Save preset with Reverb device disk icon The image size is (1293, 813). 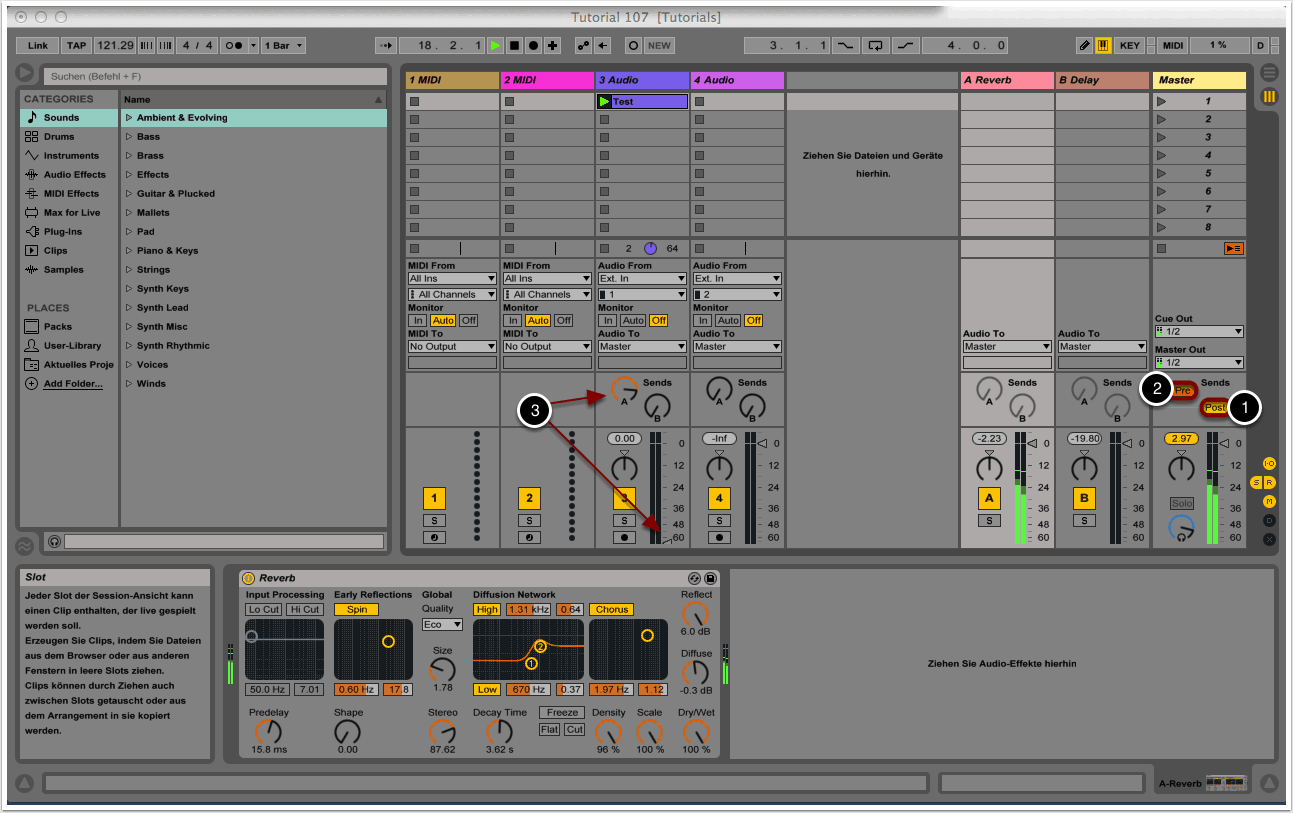coord(710,578)
